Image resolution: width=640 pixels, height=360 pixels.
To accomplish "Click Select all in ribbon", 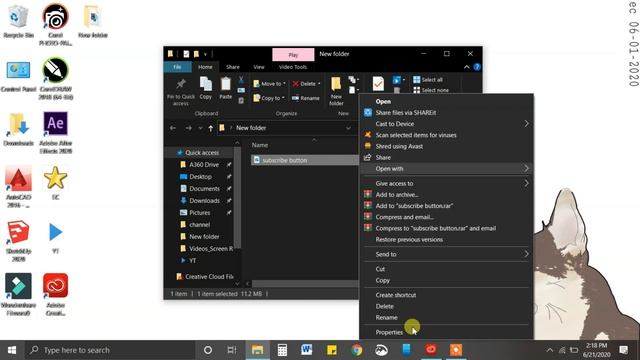I will (x=428, y=80).
